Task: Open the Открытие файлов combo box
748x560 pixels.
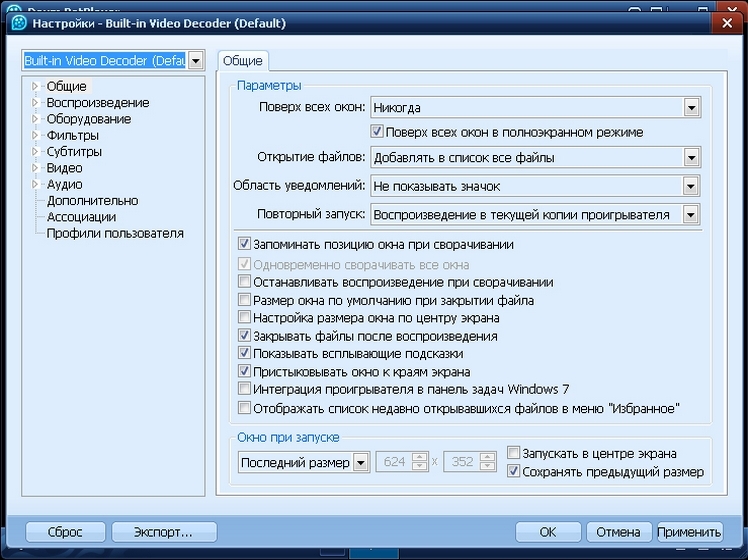Action: click(690, 157)
